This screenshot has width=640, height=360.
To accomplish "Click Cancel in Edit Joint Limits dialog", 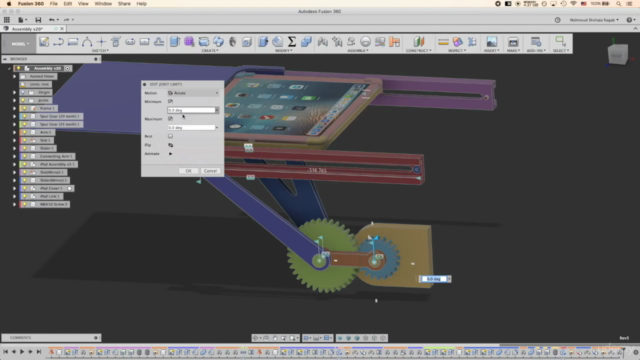I will coord(210,171).
